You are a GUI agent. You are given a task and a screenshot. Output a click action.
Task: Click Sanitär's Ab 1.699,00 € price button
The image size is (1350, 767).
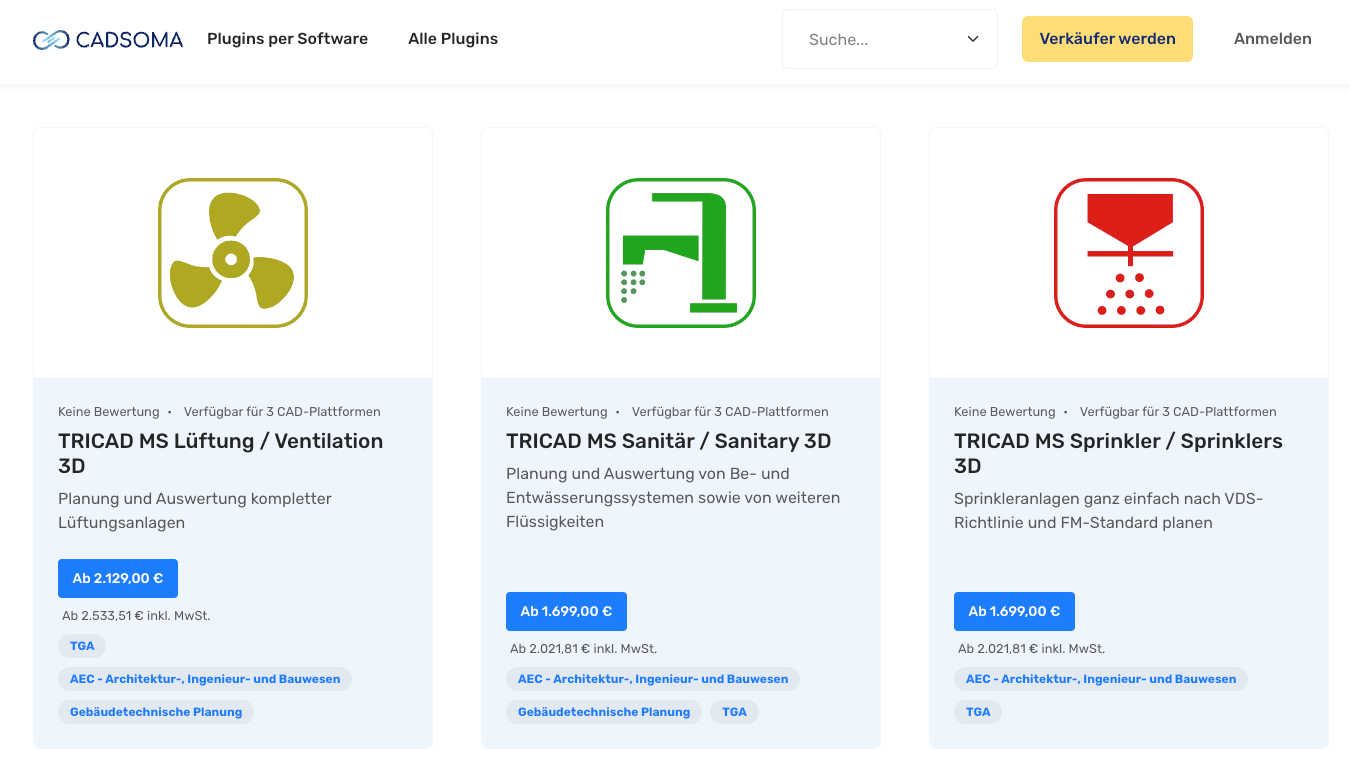pos(566,611)
